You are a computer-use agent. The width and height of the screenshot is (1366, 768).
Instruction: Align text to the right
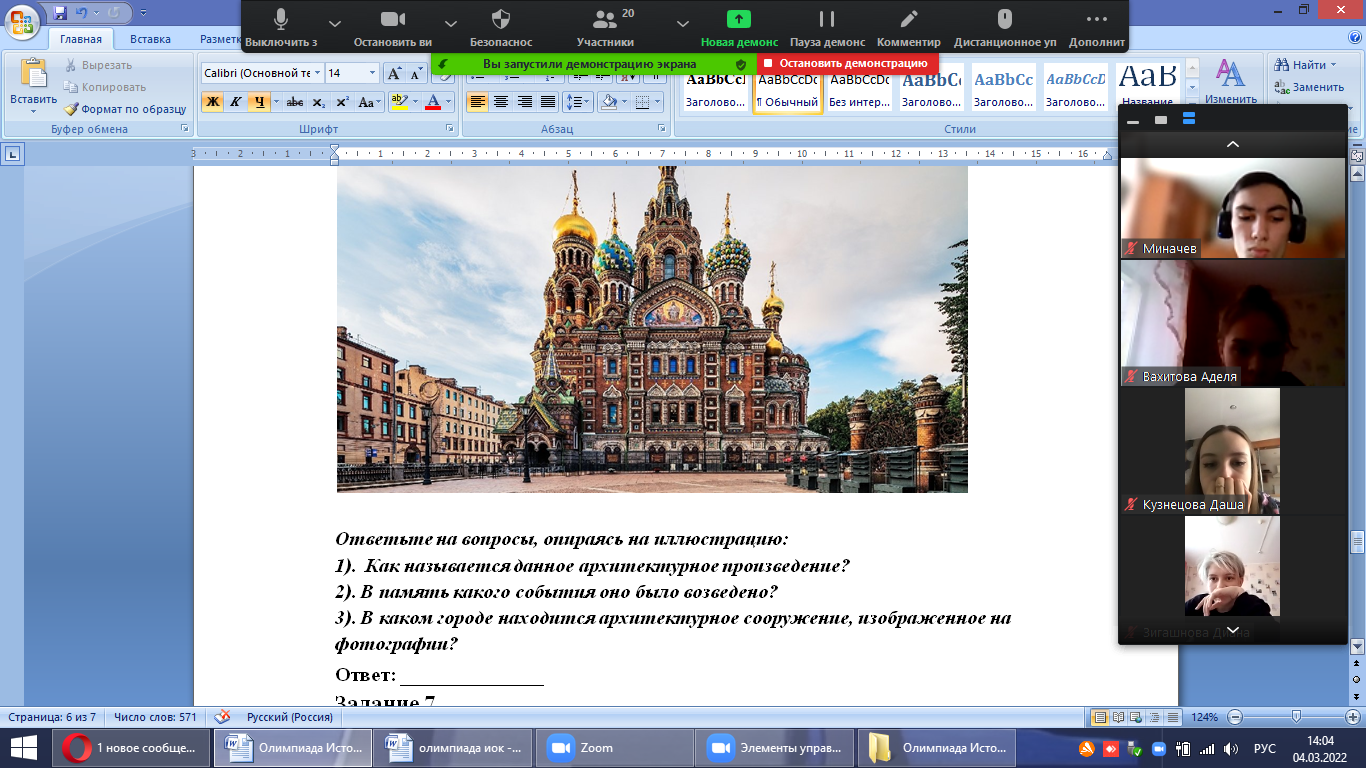click(x=524, y=102)
